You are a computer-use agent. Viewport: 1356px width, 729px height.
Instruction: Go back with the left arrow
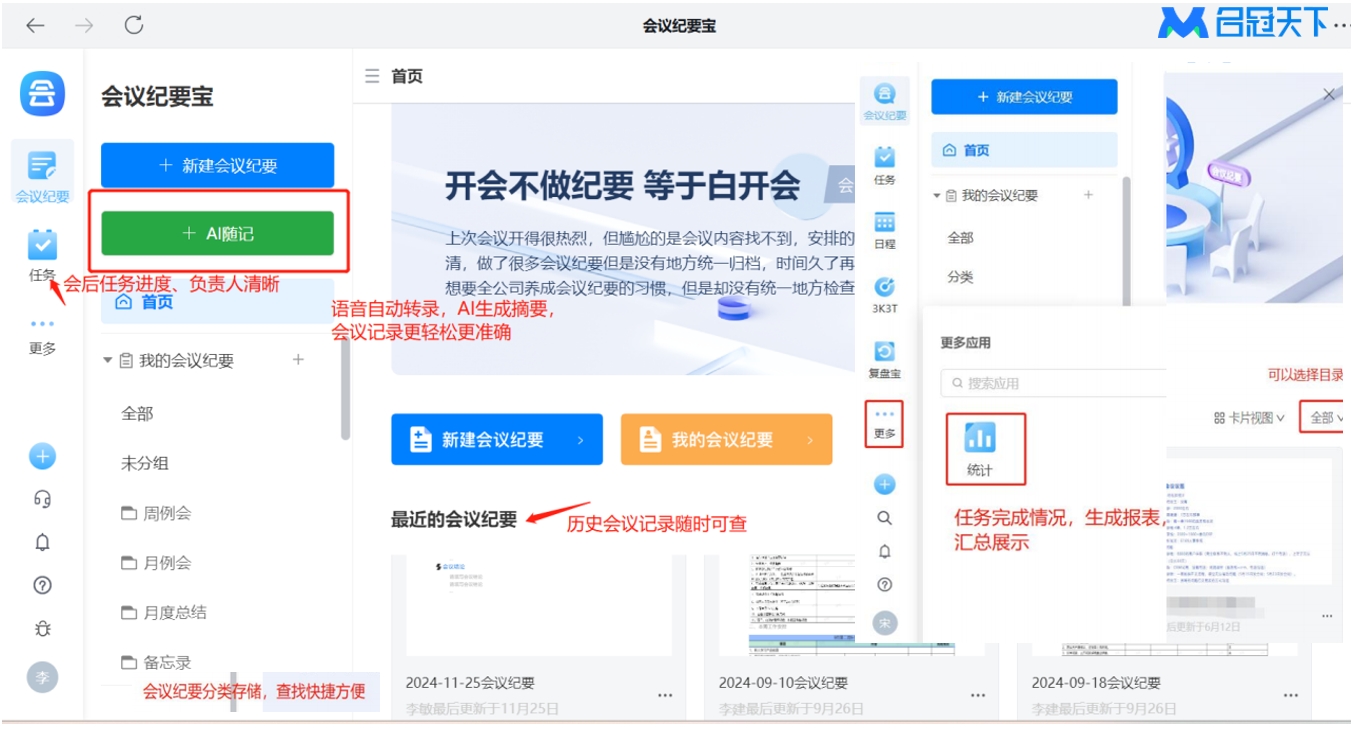(x=36, y=26)
